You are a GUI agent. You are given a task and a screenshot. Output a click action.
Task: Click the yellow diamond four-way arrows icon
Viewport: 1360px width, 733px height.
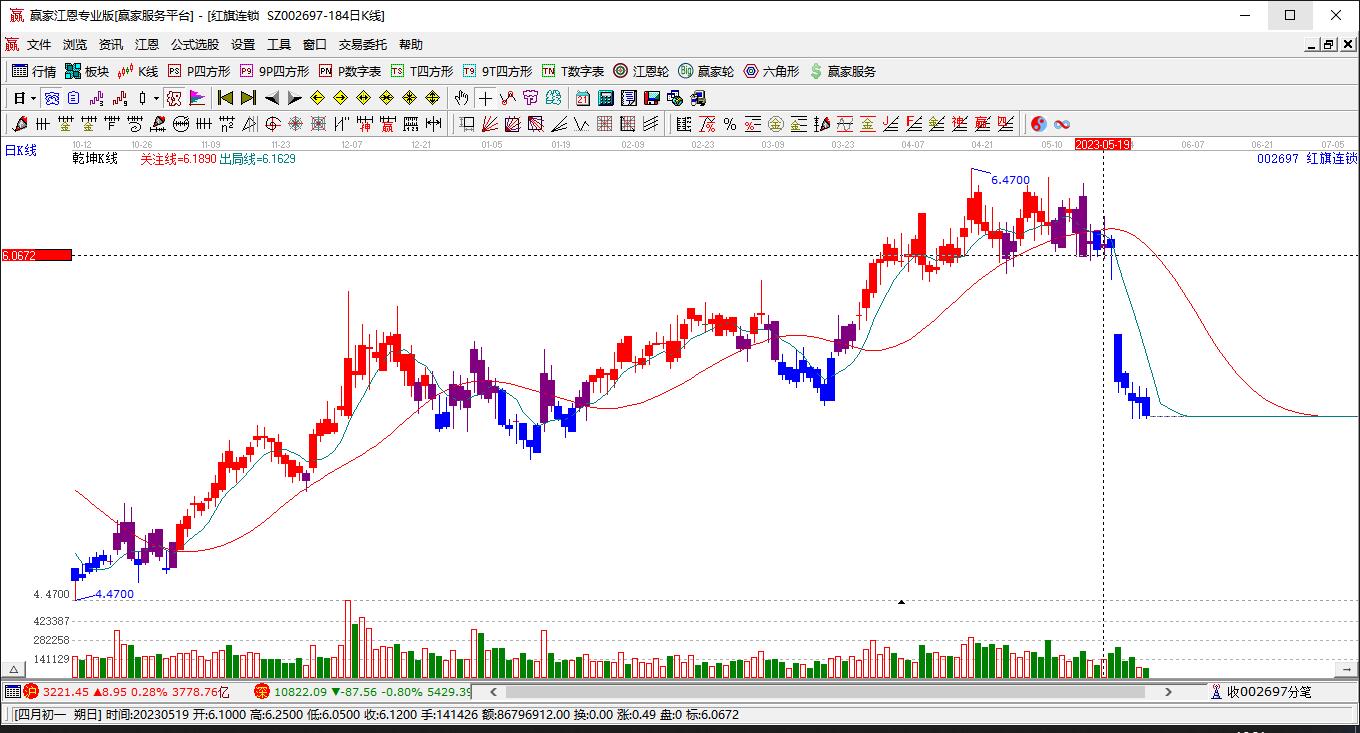pos(432,98)
